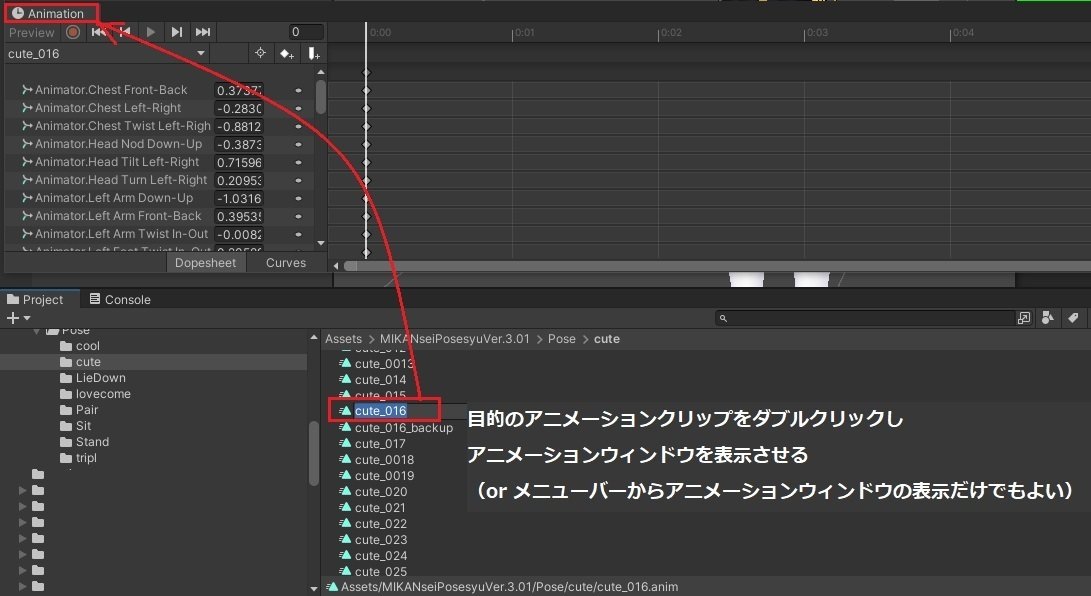The height and width of the screenshot is (596, 1091).
Task: Click the 0:03 mark on timeline ruler
Action: (817, 33)
